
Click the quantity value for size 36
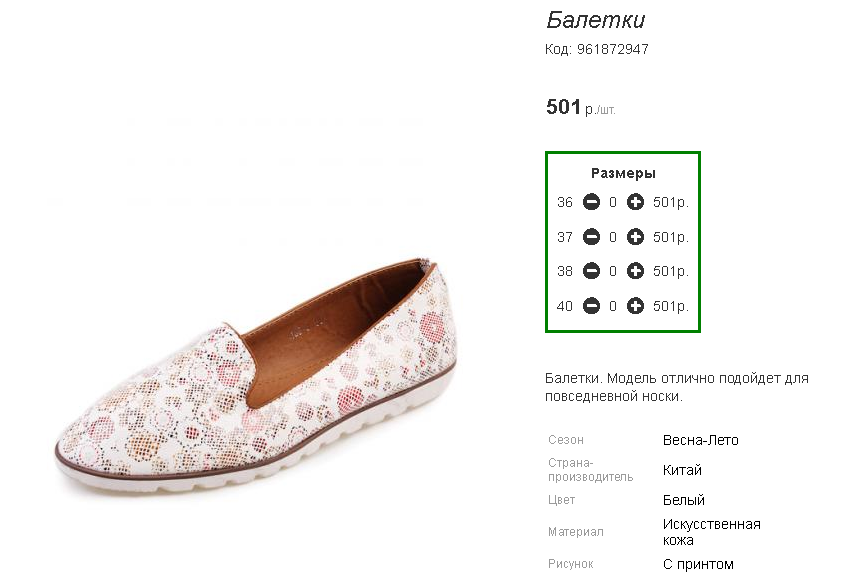click(x=613, y=203)
